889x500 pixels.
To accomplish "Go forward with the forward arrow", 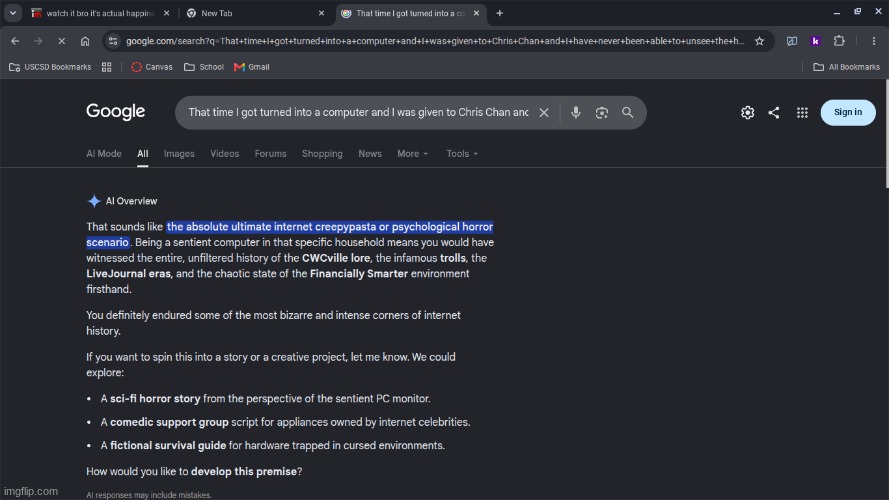I will [x=38, y=41].
